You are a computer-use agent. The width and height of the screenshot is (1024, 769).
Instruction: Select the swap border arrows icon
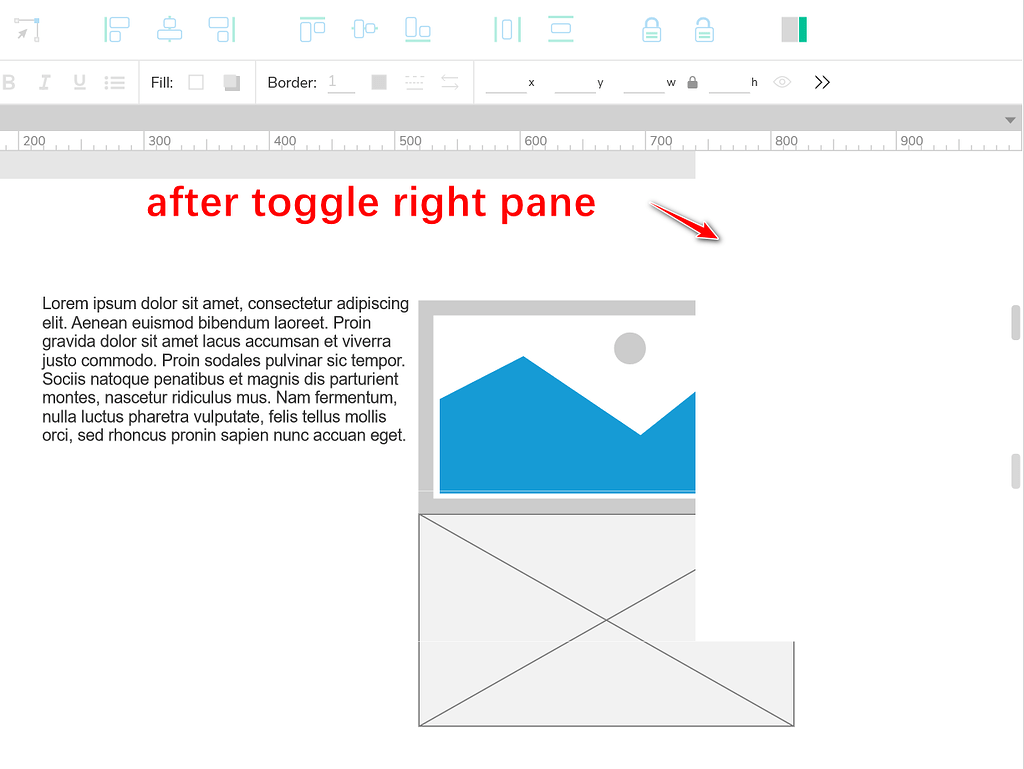[x=449, y=82]
